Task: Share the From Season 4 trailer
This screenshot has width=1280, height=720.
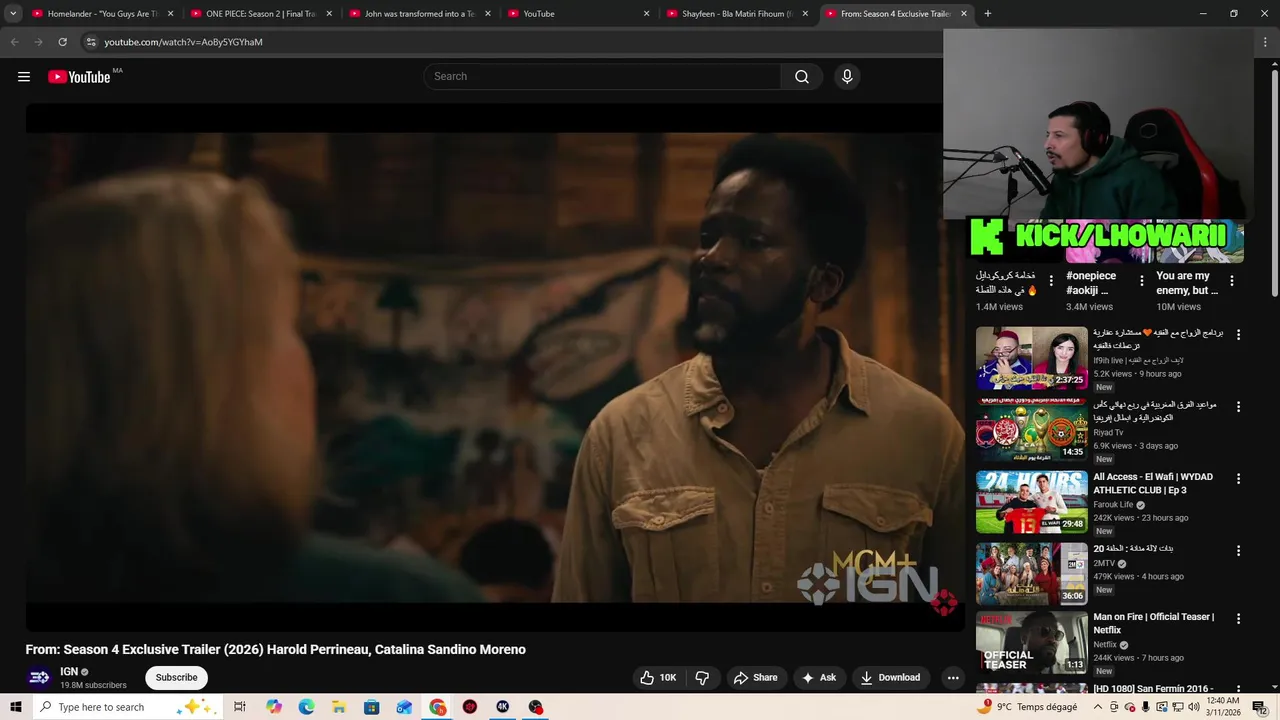Action: point(755,678)
